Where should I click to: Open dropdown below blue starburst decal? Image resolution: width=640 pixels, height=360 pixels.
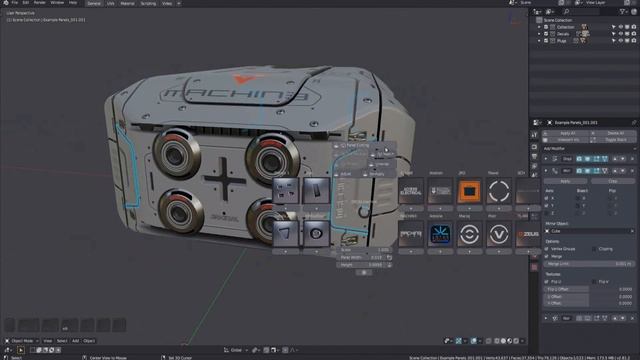click(440, 252)
